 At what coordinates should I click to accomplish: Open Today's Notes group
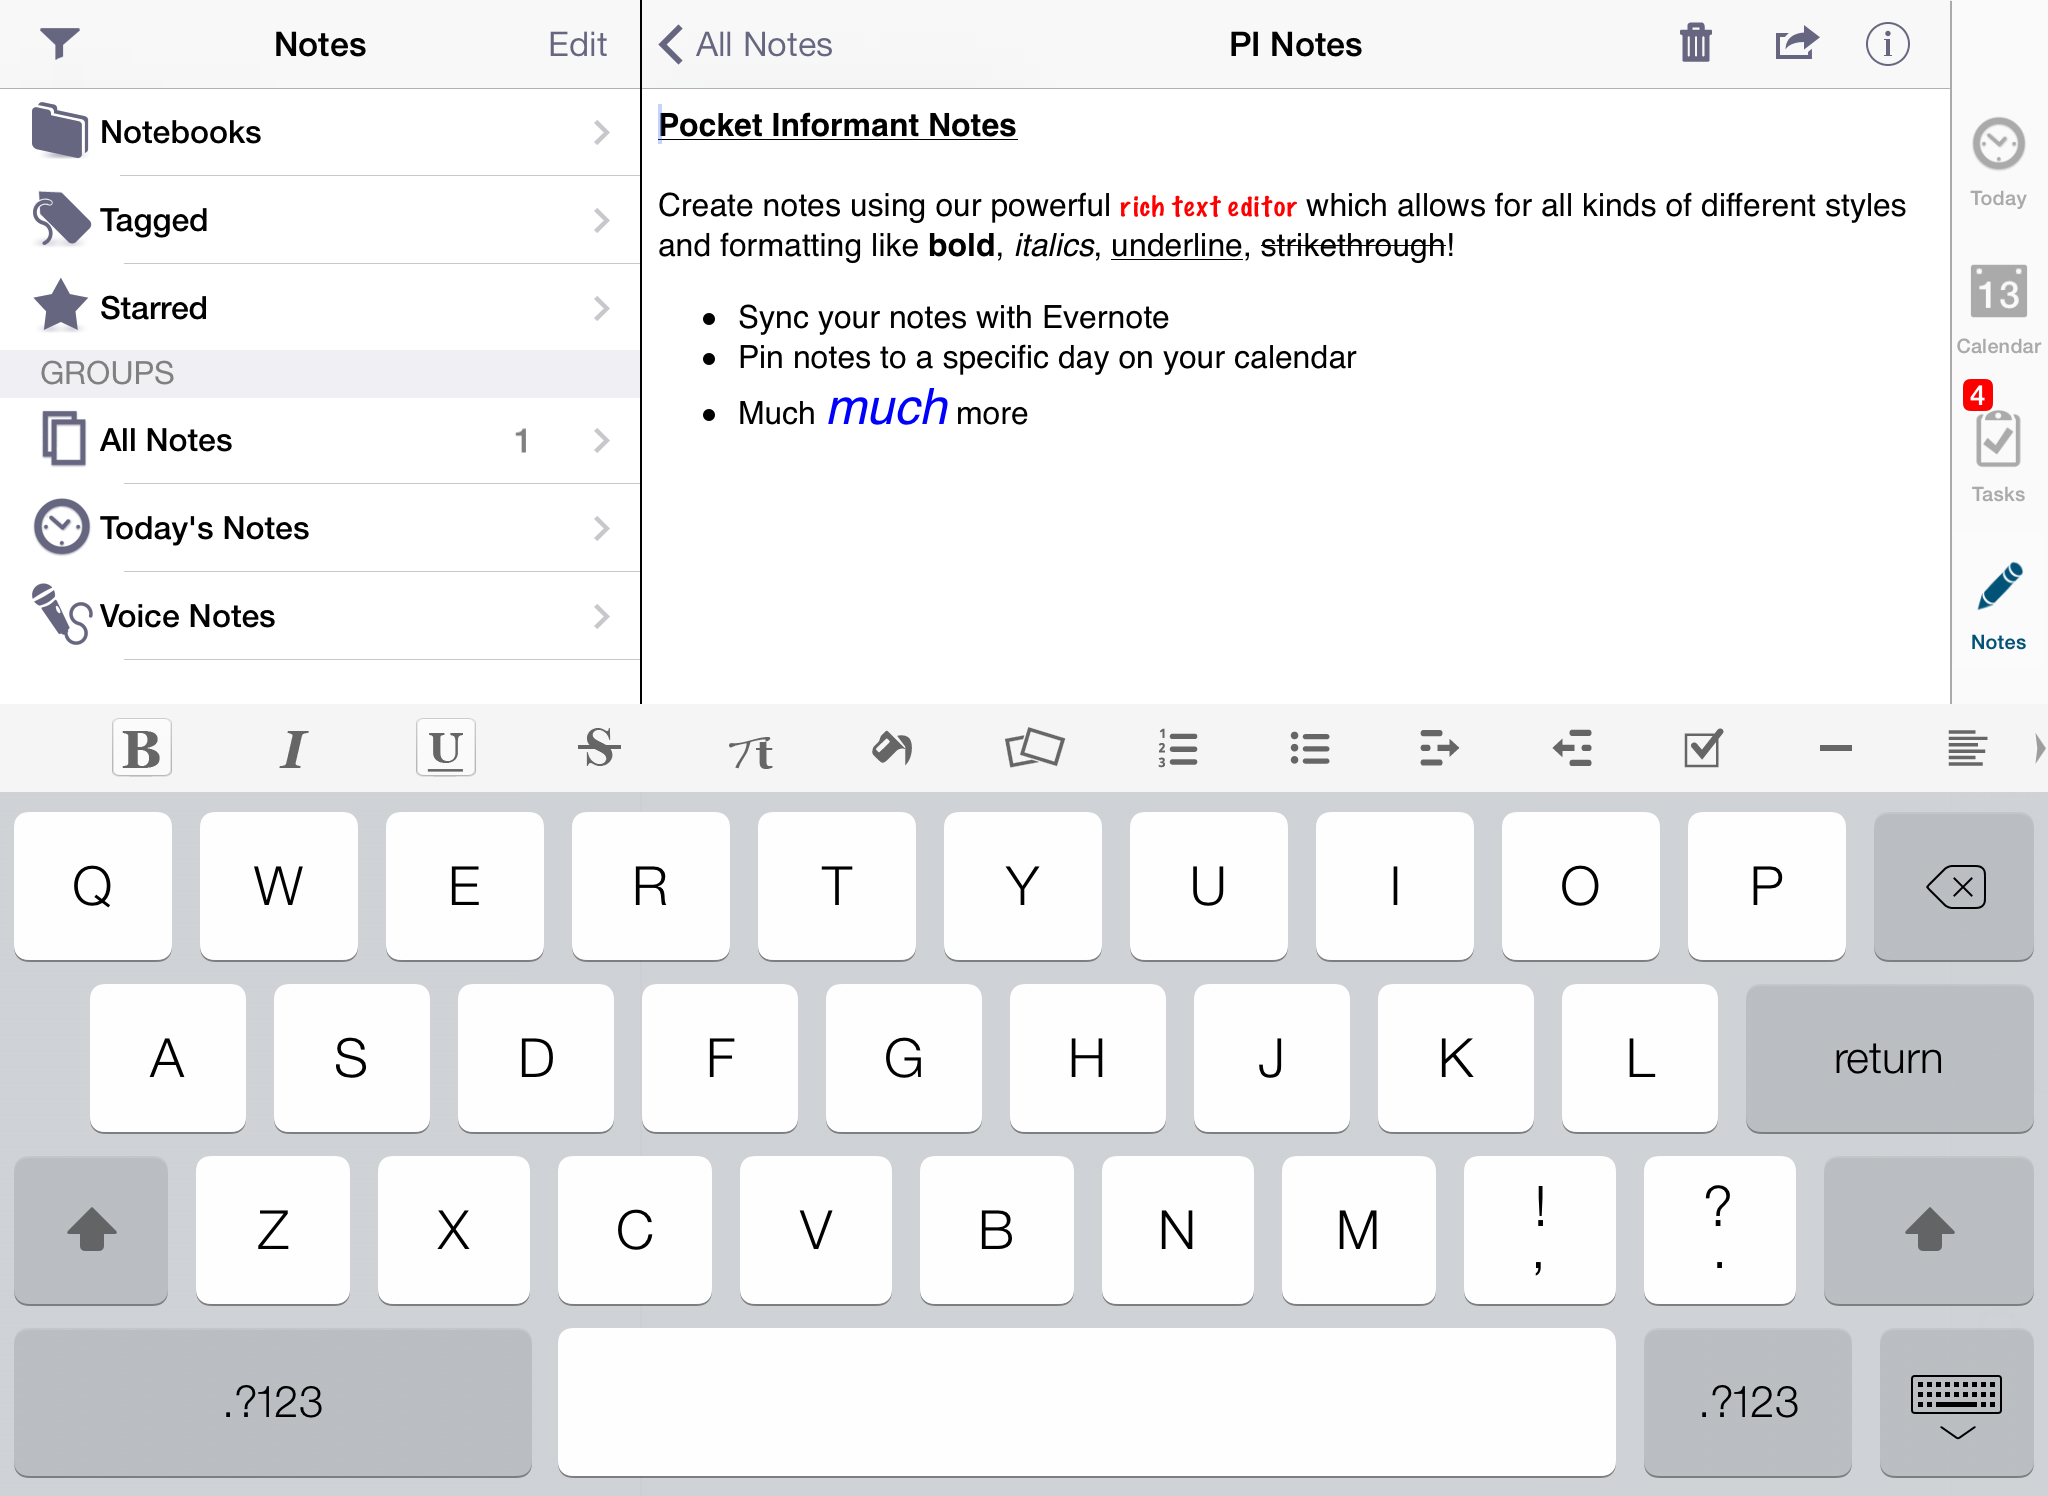320,528
